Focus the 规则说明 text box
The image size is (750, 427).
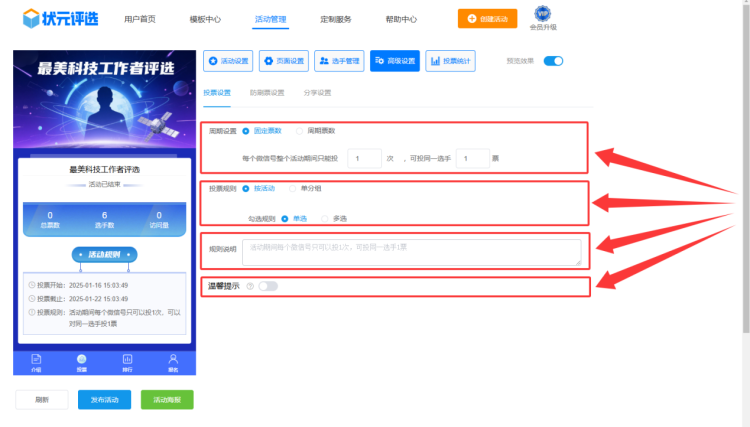click(x=410, y=252)
